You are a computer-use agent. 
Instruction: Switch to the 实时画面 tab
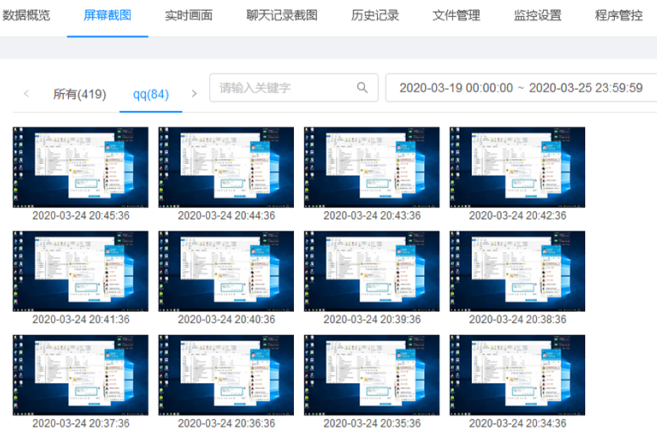tap(189, 16)
